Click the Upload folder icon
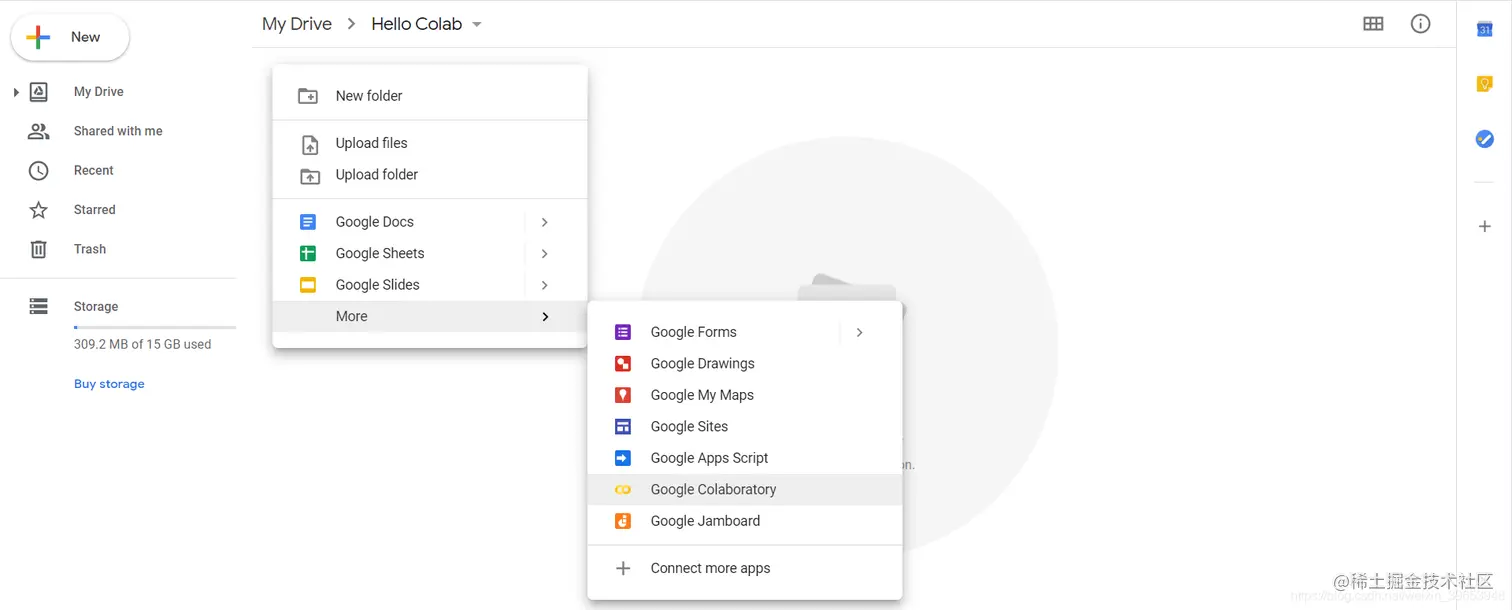The image size is (1512, 610). [310, 176]
